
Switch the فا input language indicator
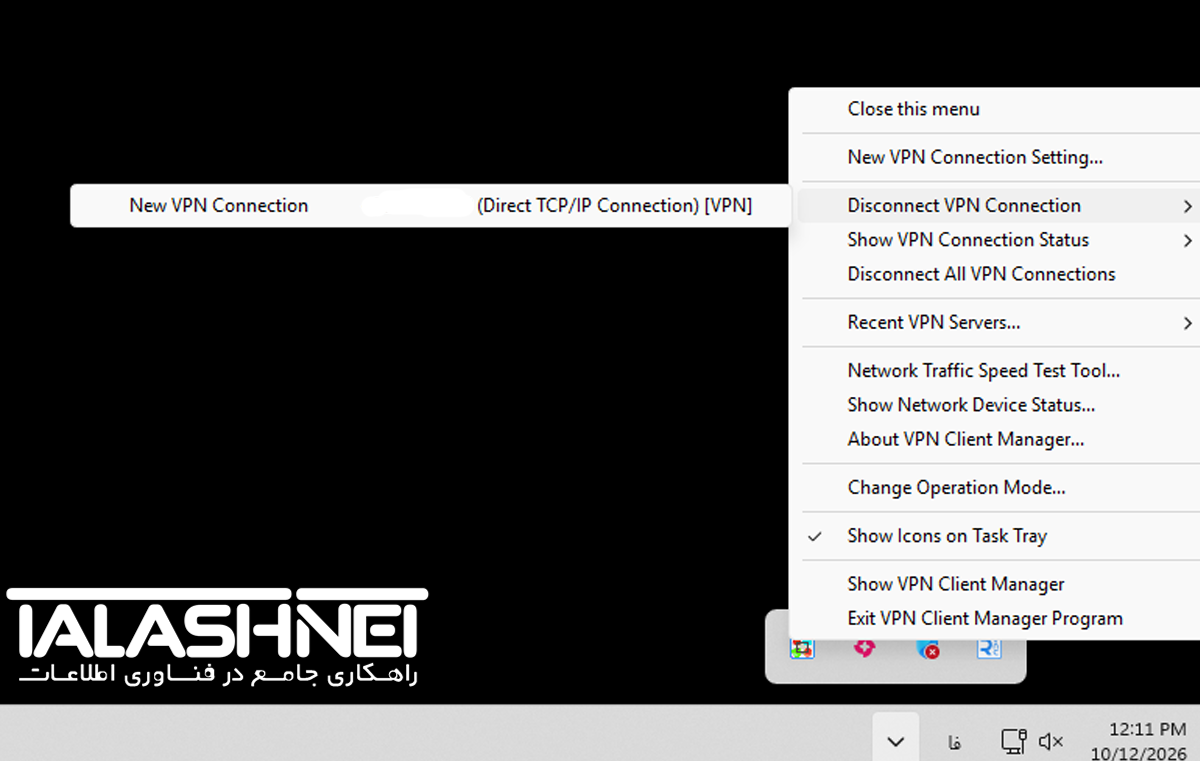(x=955, y=742)
